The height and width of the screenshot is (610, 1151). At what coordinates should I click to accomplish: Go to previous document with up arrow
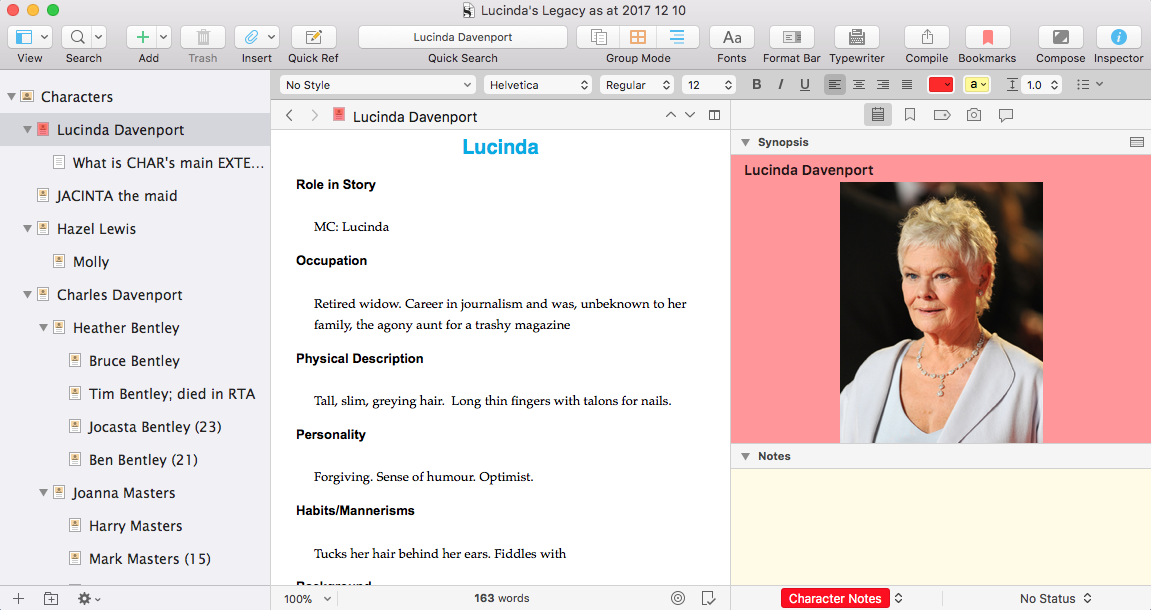point(671,115)
